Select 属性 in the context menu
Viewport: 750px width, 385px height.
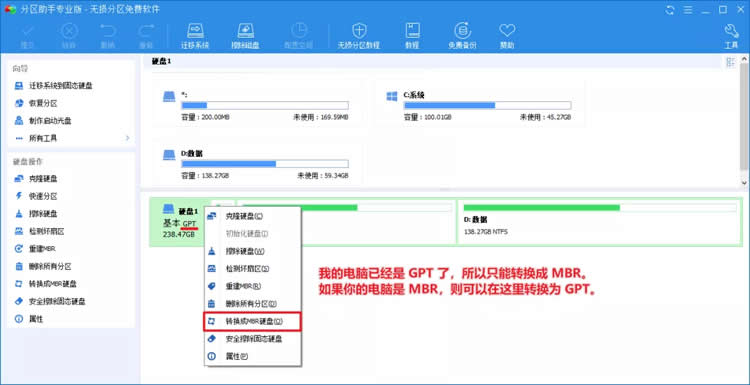click(x=253, y=356)
